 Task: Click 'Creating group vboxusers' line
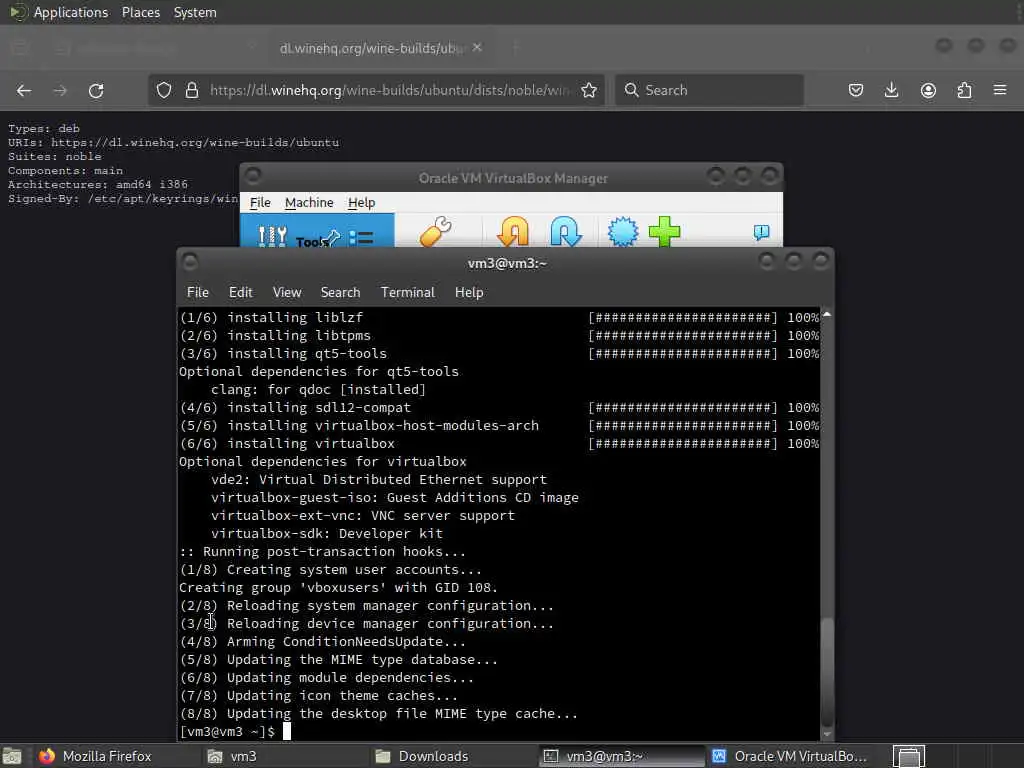[x=338, y=588]
